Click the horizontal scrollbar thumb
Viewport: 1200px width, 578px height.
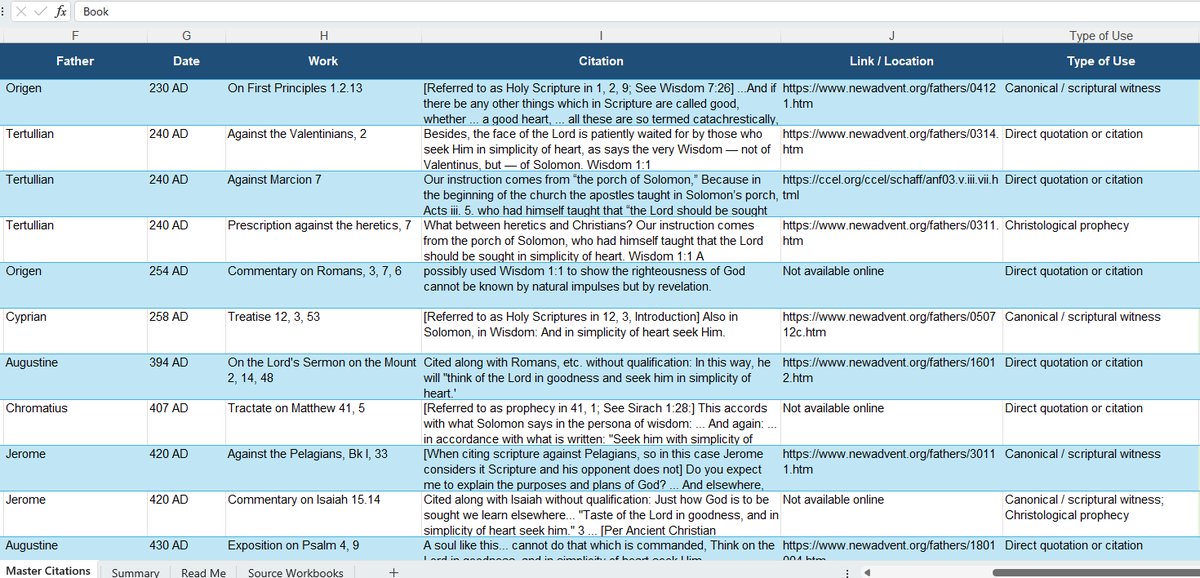pos(1097,572)
